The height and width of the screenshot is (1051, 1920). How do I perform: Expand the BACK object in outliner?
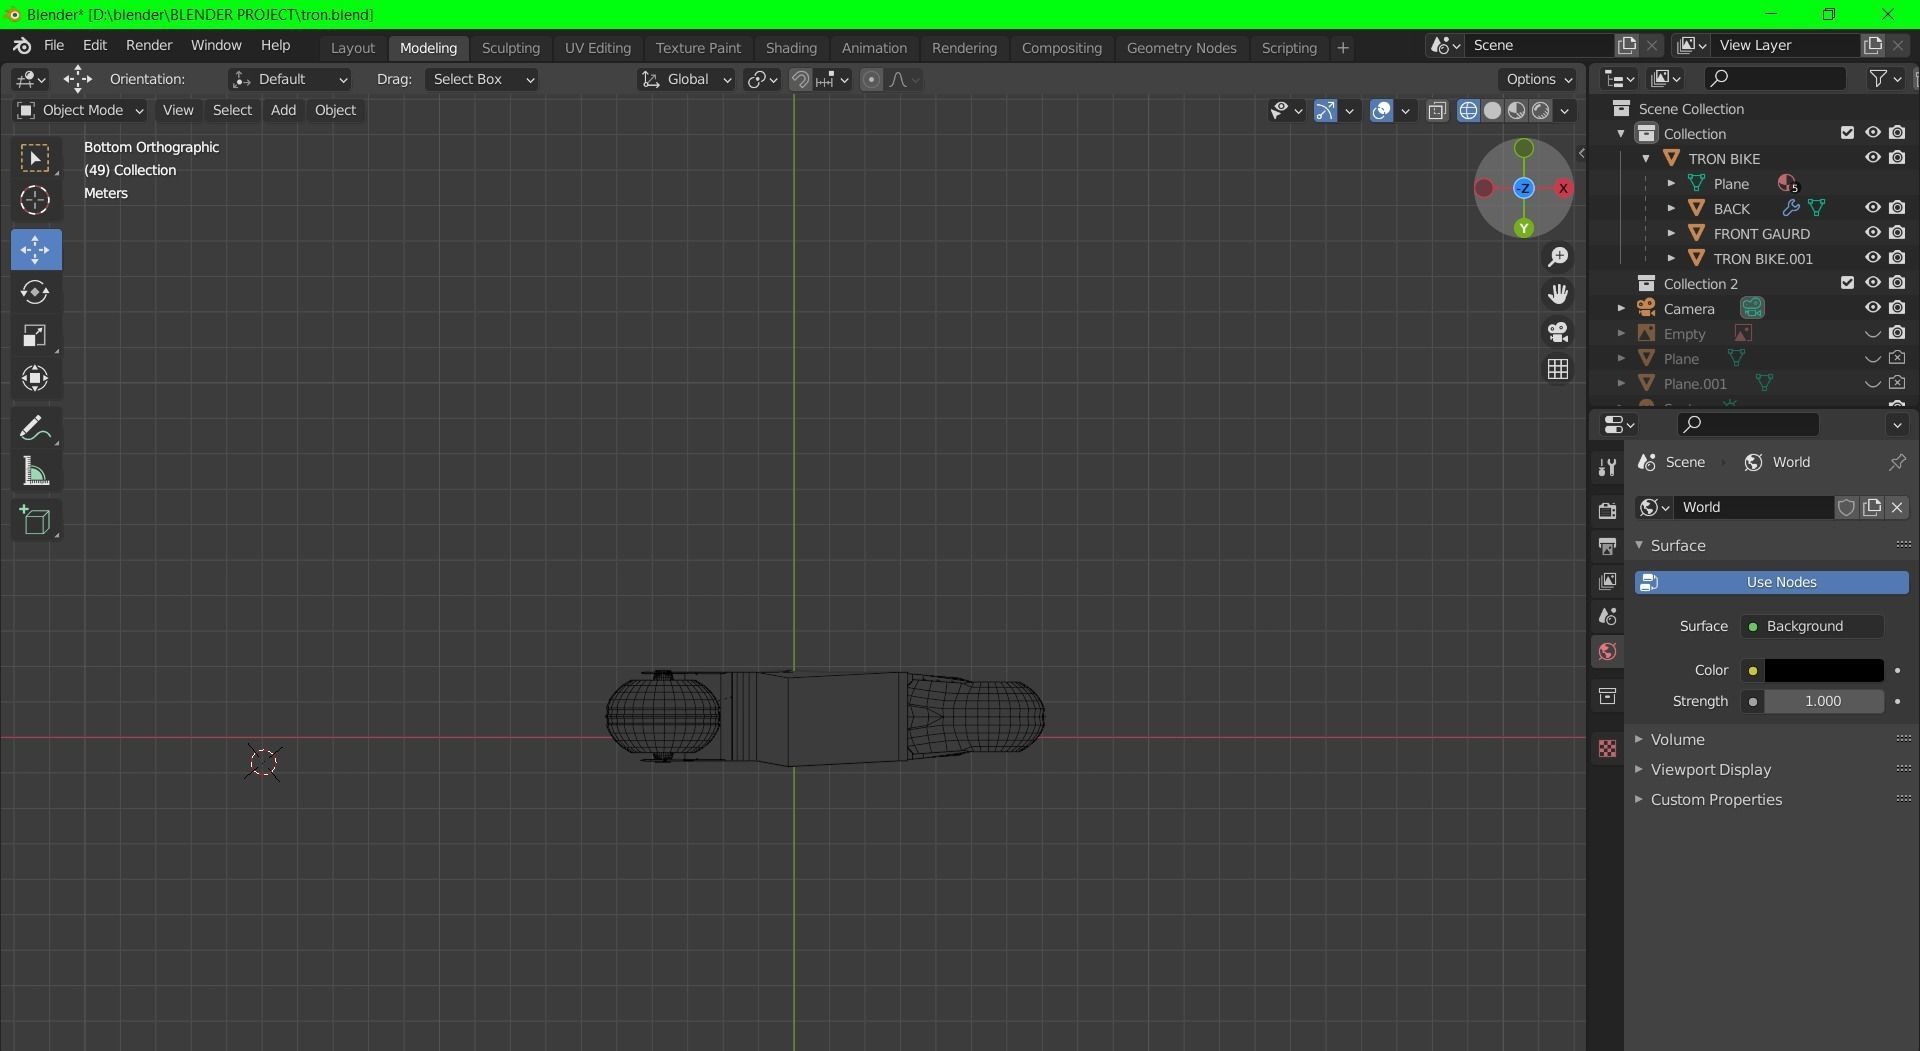coord(1671,208)
